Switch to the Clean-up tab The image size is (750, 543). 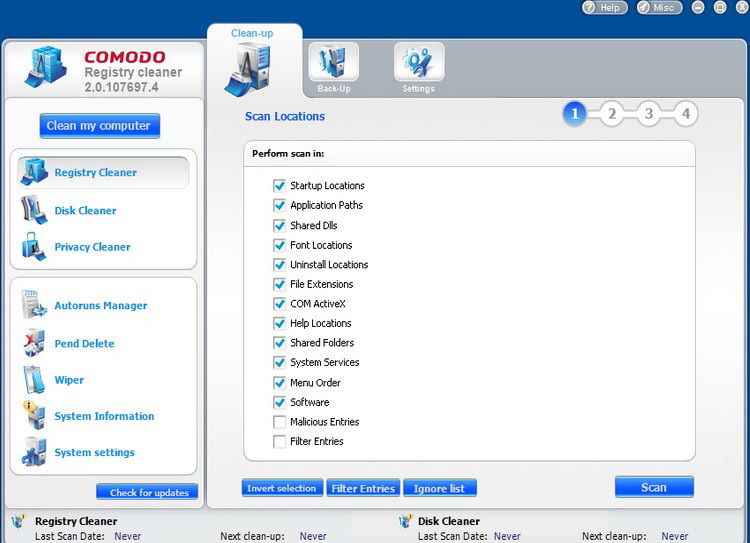252,33
